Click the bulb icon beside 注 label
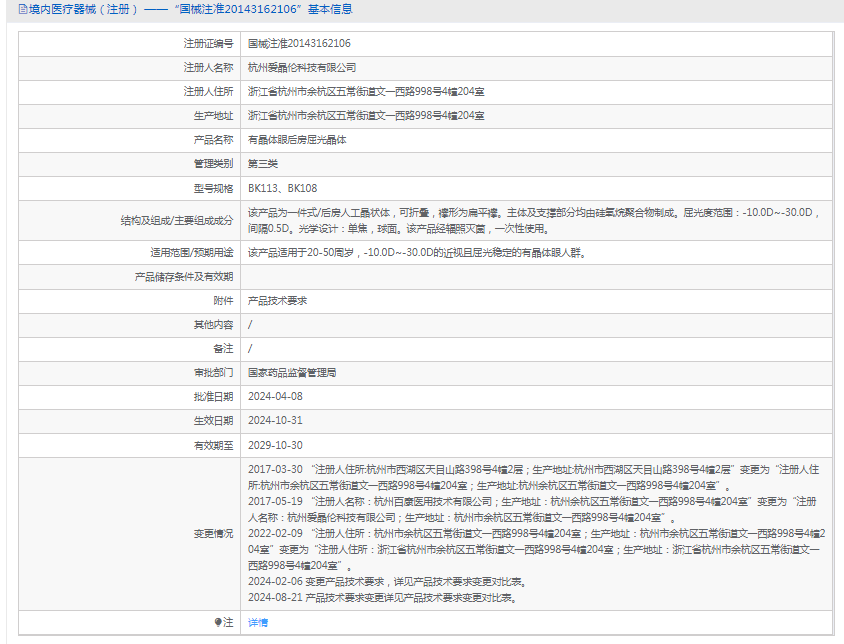 tap(219, 622)
